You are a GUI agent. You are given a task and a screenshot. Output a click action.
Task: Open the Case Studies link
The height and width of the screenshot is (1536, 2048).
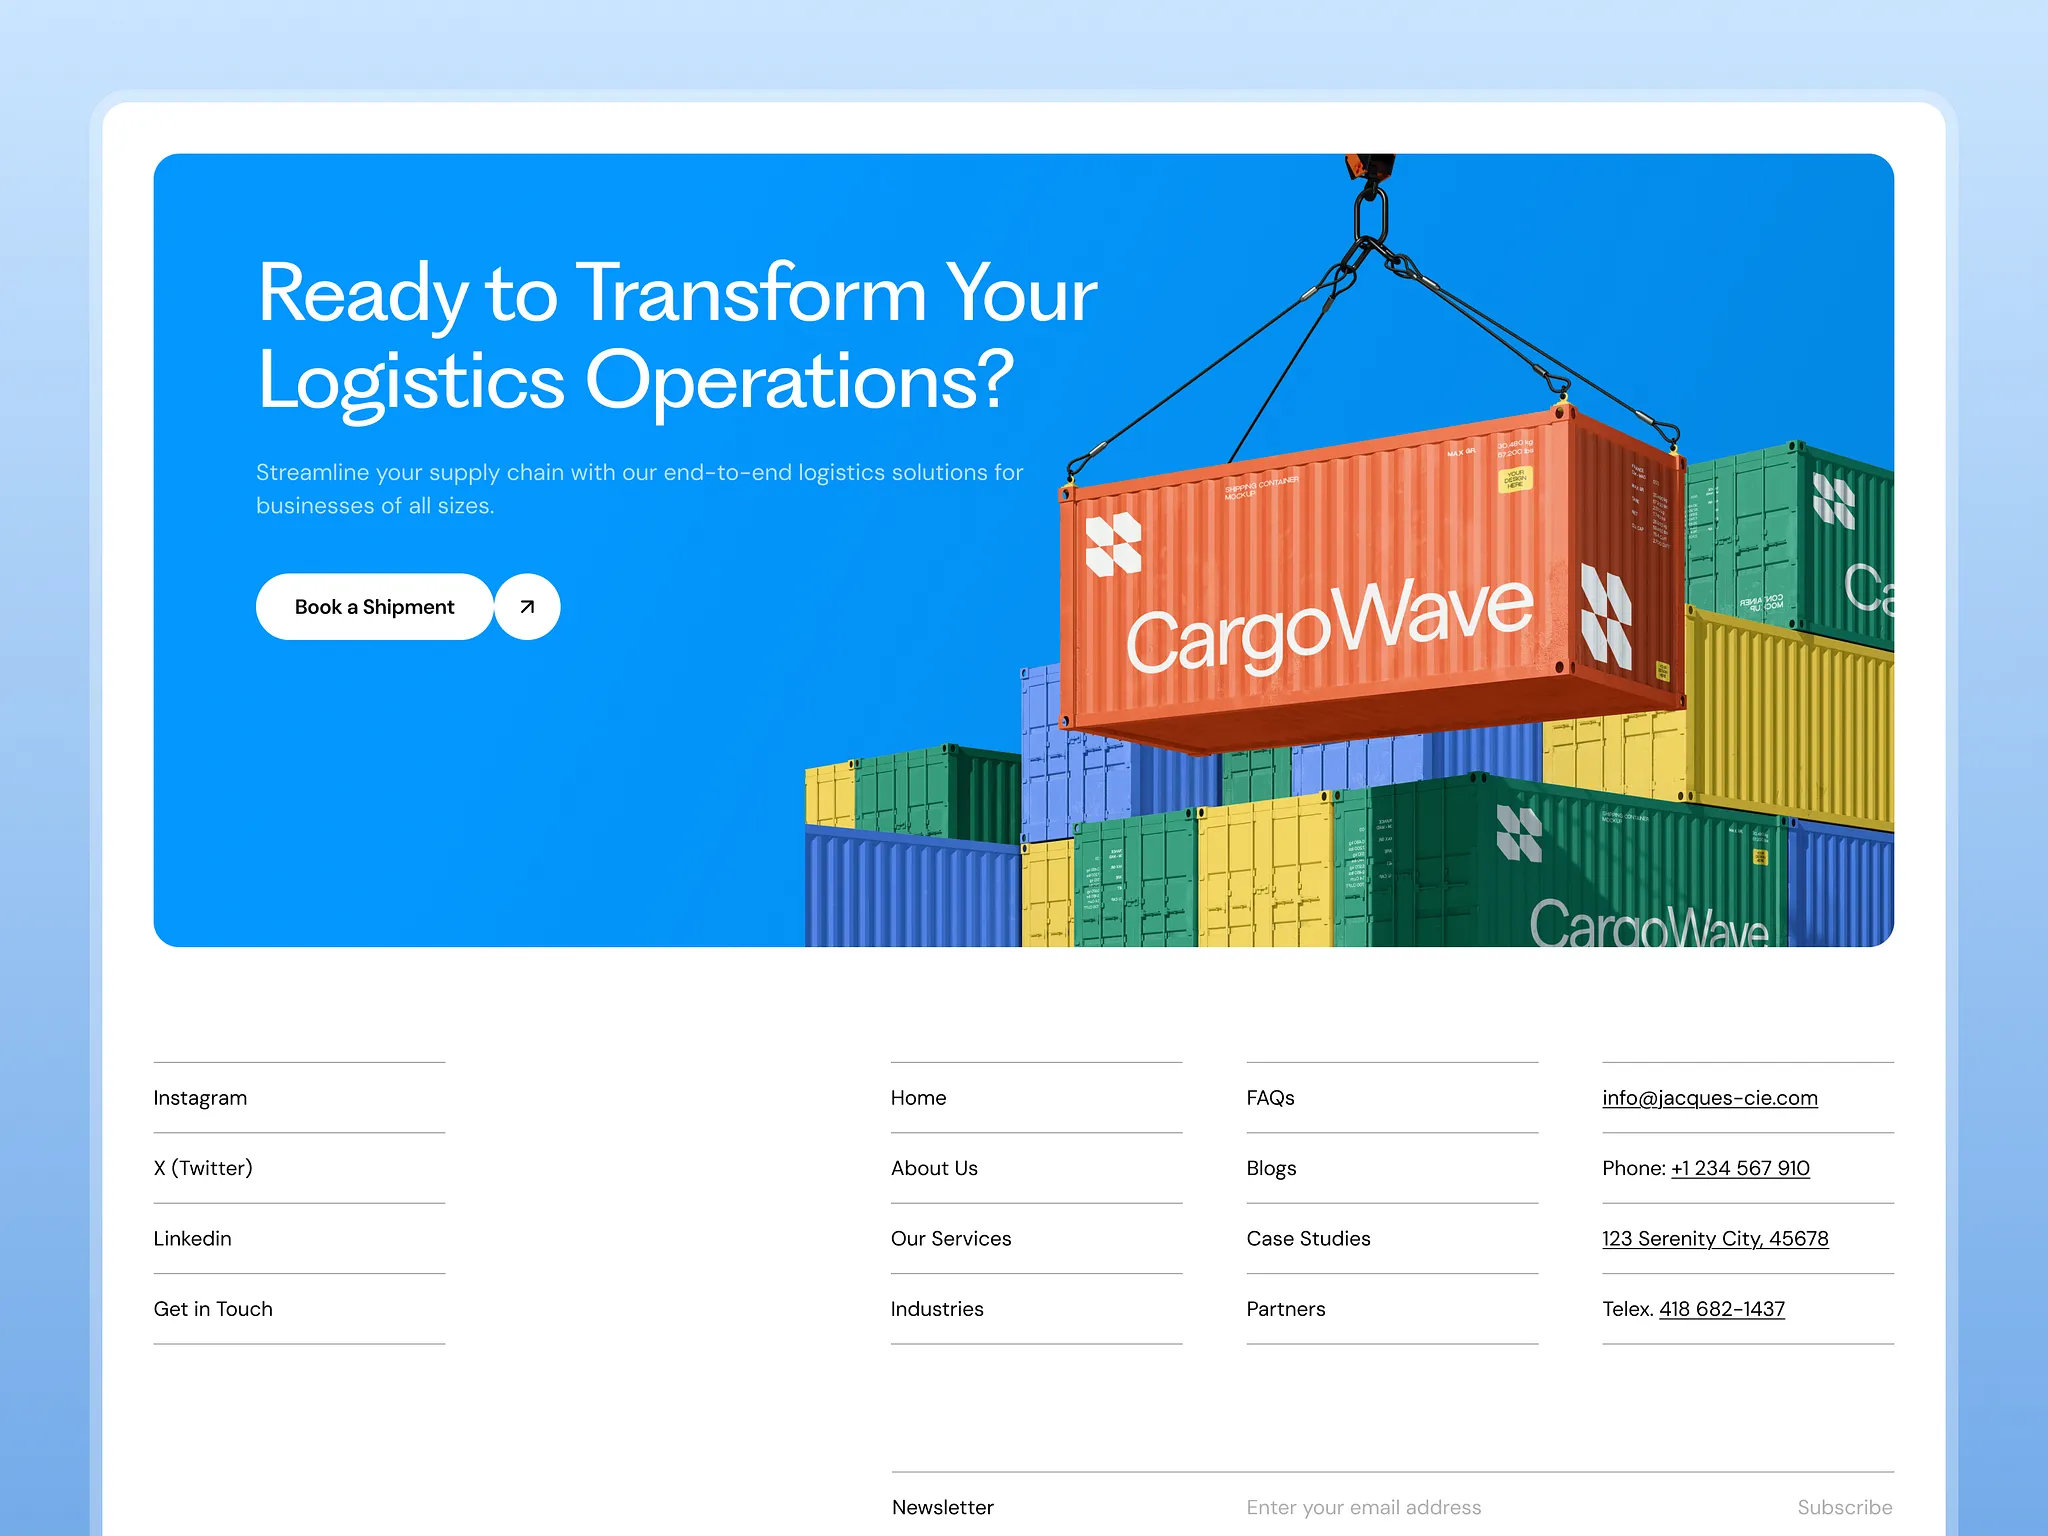tap(1308, 1238)
